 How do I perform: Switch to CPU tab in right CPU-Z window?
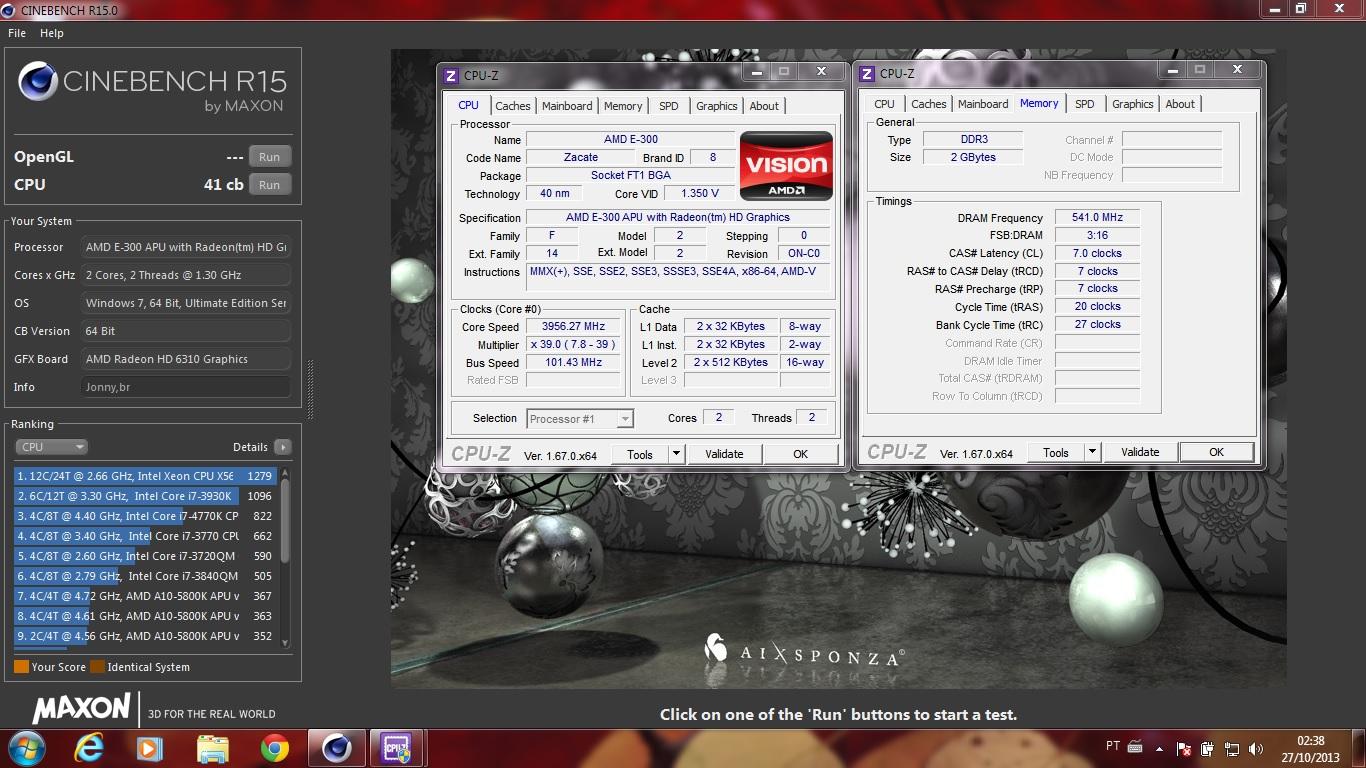tap(884, 104)
